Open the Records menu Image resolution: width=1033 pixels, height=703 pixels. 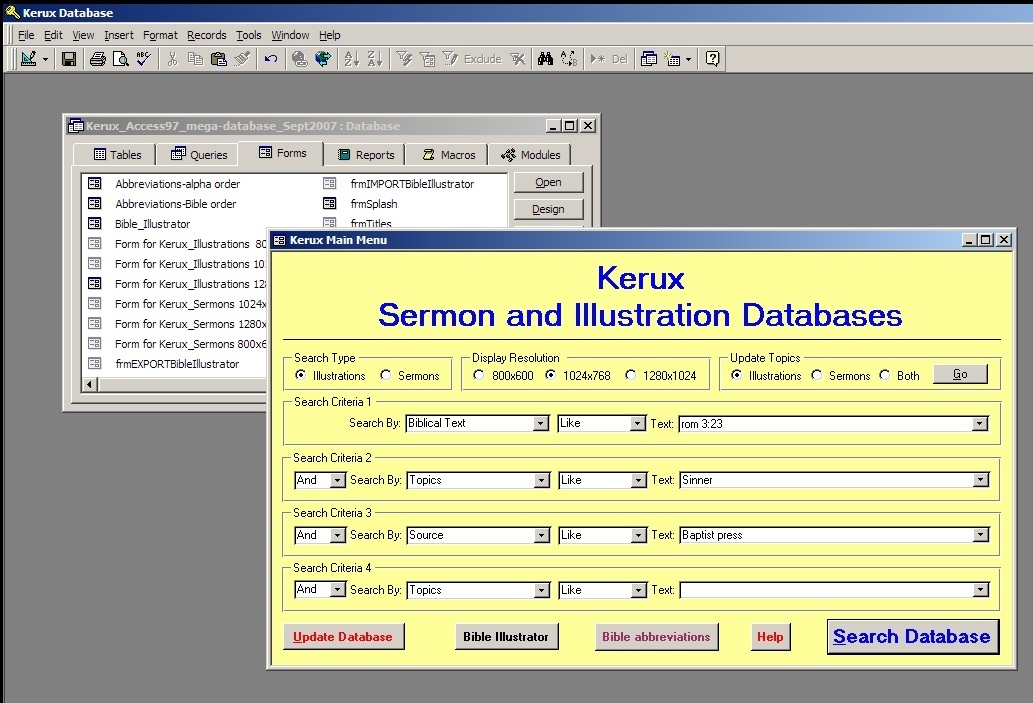[x=206, y=35]
